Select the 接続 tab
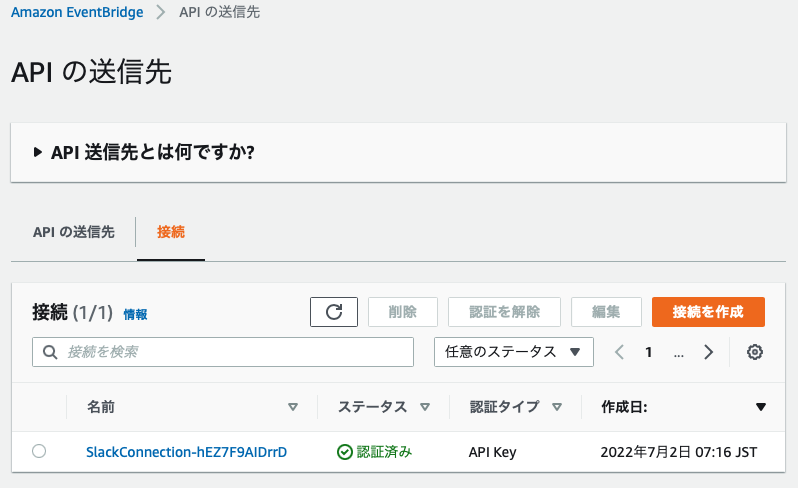 170,232
